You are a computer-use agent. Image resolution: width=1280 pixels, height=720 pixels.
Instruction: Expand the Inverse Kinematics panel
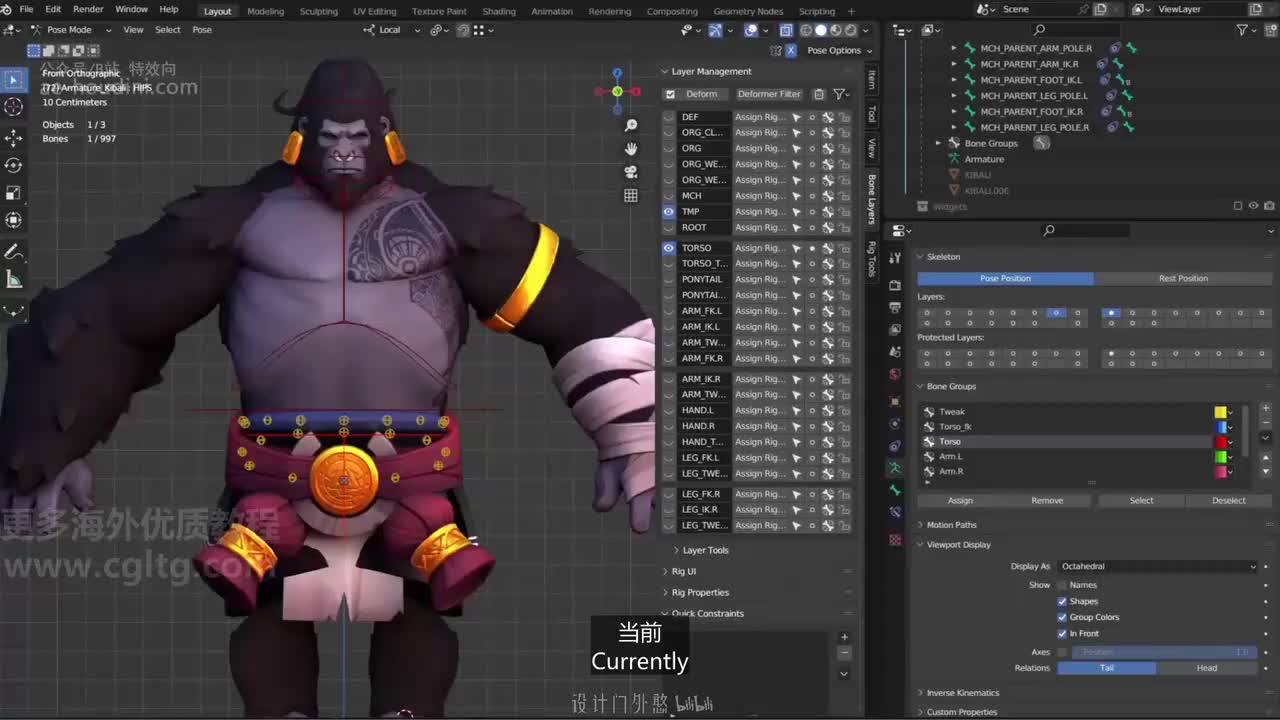[x=962, y=692]
